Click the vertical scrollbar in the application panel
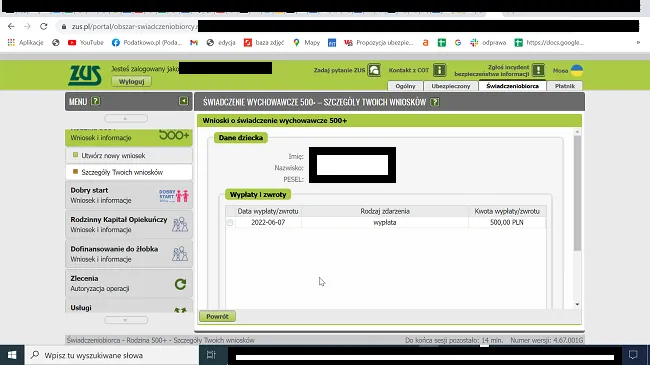The width and height of the screenshot is (650, 365). (577, 193)
